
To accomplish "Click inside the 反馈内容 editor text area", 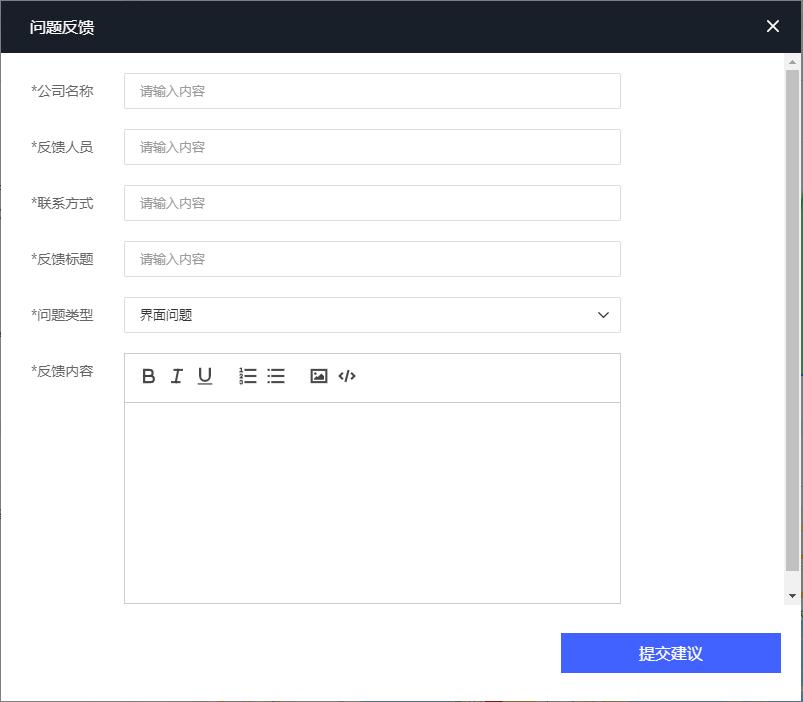I will tap(372, 502).
